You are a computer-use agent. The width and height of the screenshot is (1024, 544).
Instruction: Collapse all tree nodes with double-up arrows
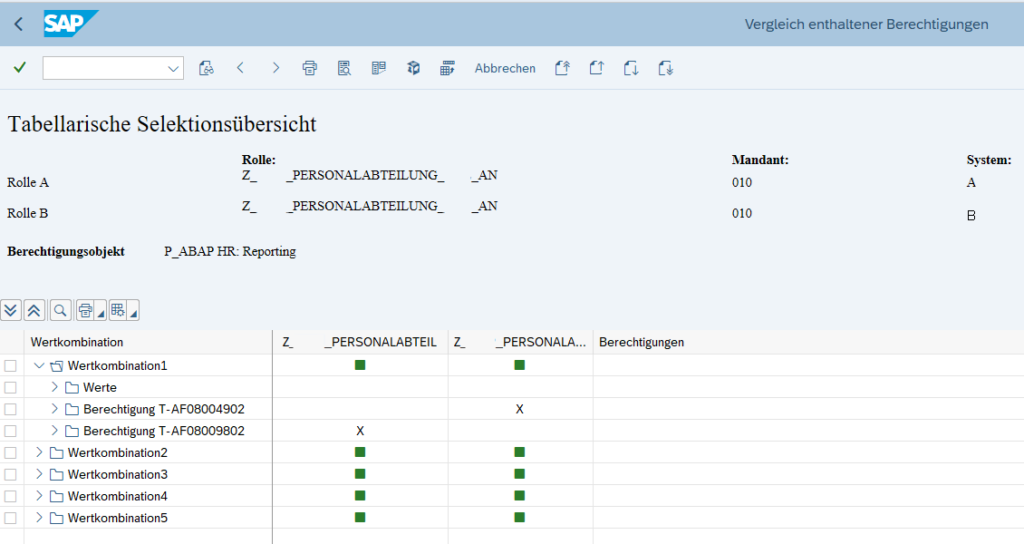coord(34,310)
